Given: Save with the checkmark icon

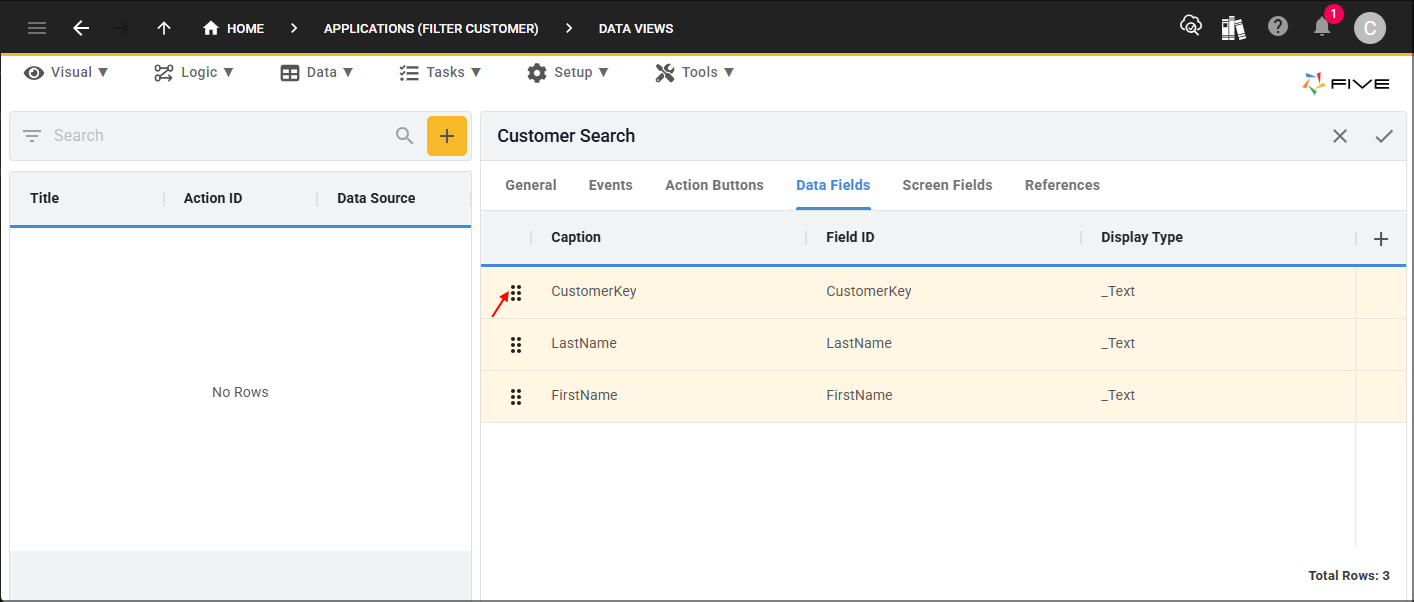Looking at the screenshot, I should pos(1384,136).
